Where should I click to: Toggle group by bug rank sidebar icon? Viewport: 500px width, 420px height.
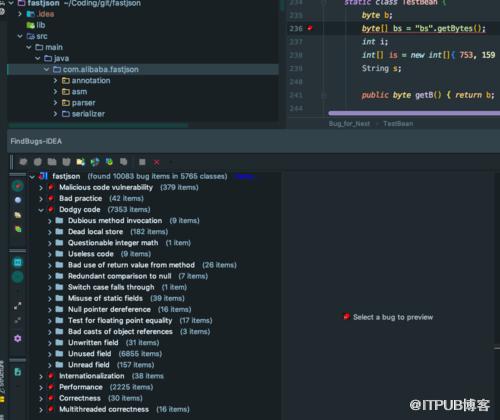point(18,229)
